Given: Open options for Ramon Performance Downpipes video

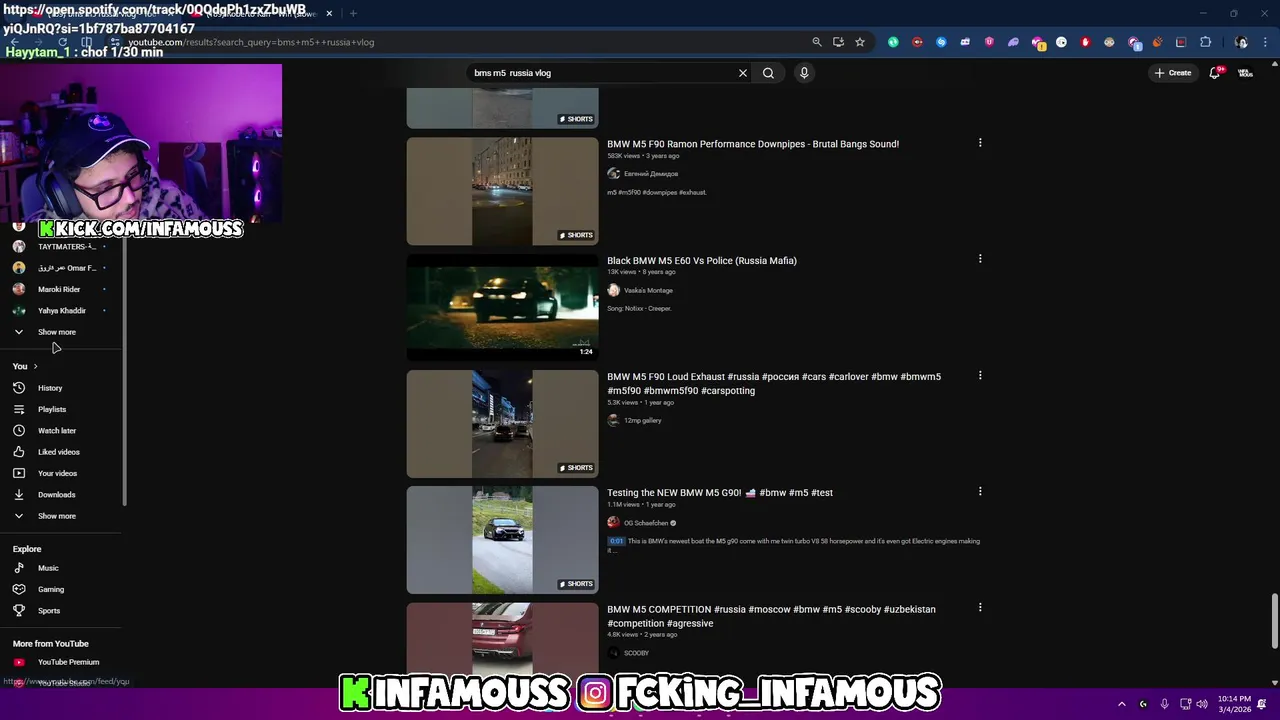Looking at the screenshot, I should click(980, 143).
